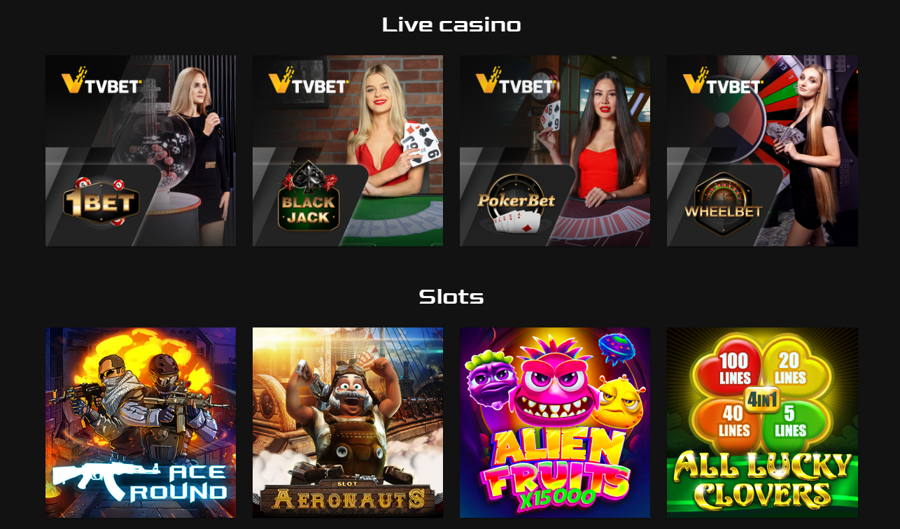Select the Slots section heading
900x529 pixels.
point(451,297)
